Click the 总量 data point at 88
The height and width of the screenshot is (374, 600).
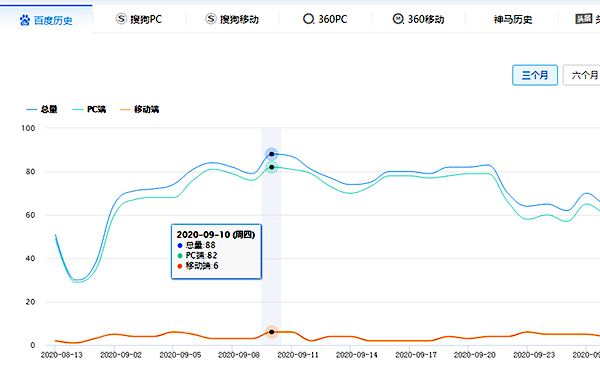pyautogui.click(x=272, y=154)
